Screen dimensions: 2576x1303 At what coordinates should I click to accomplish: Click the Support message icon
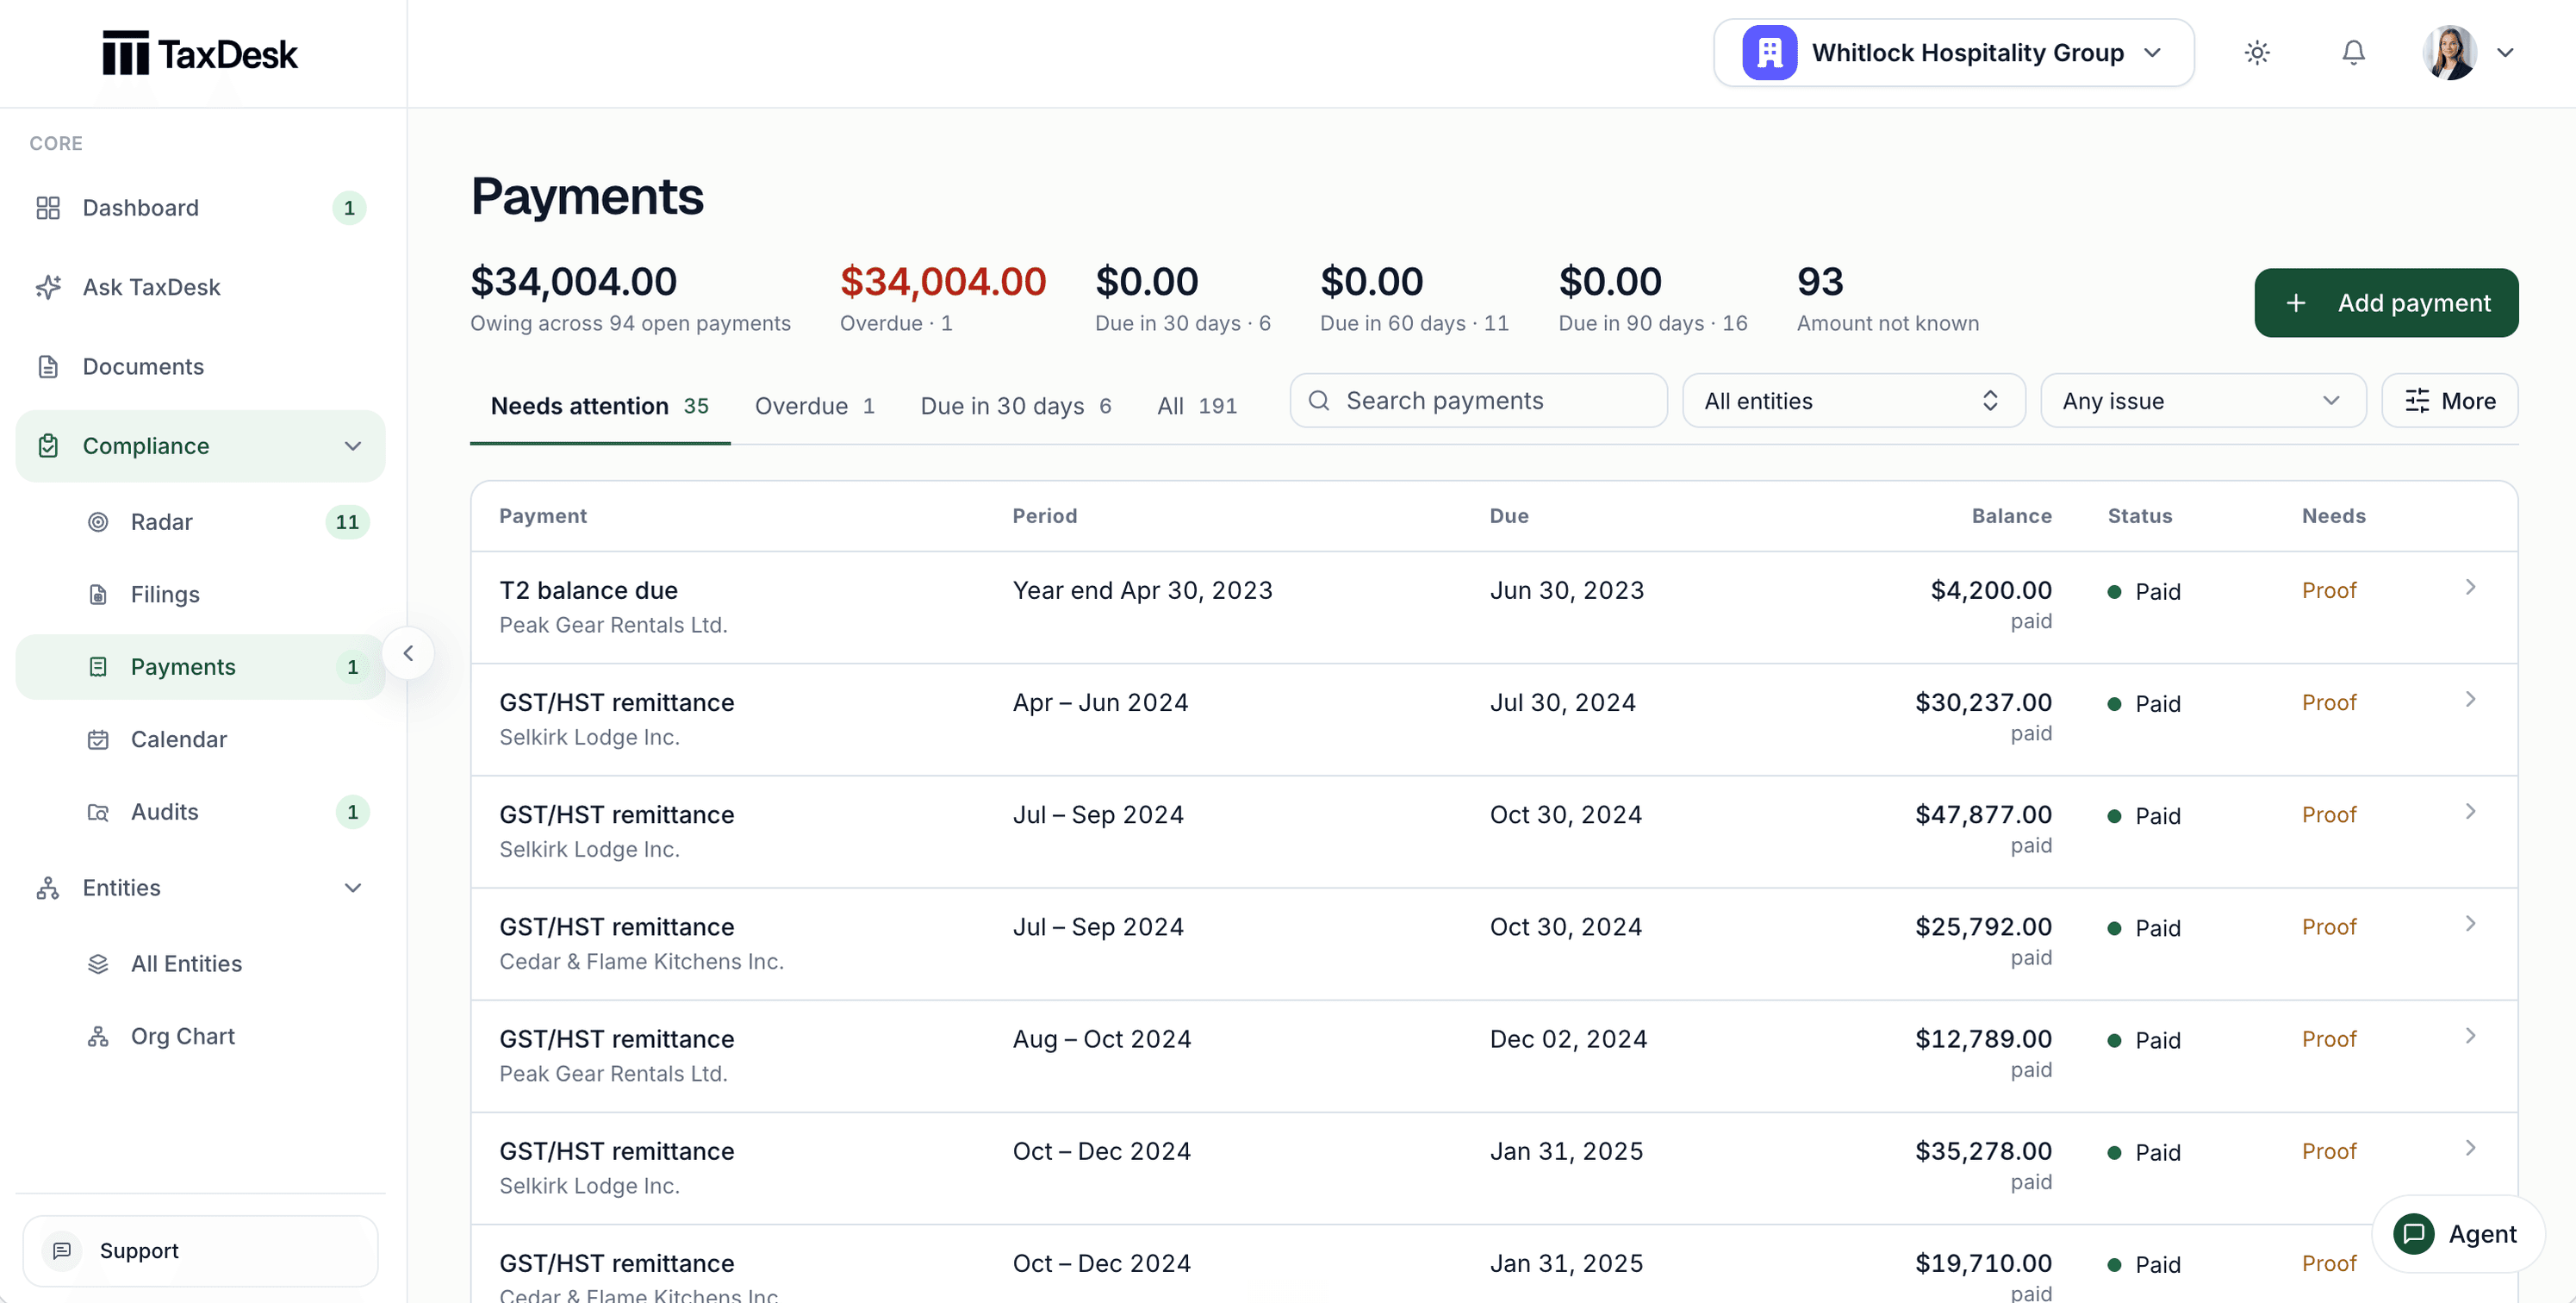tap(62, 1250)
